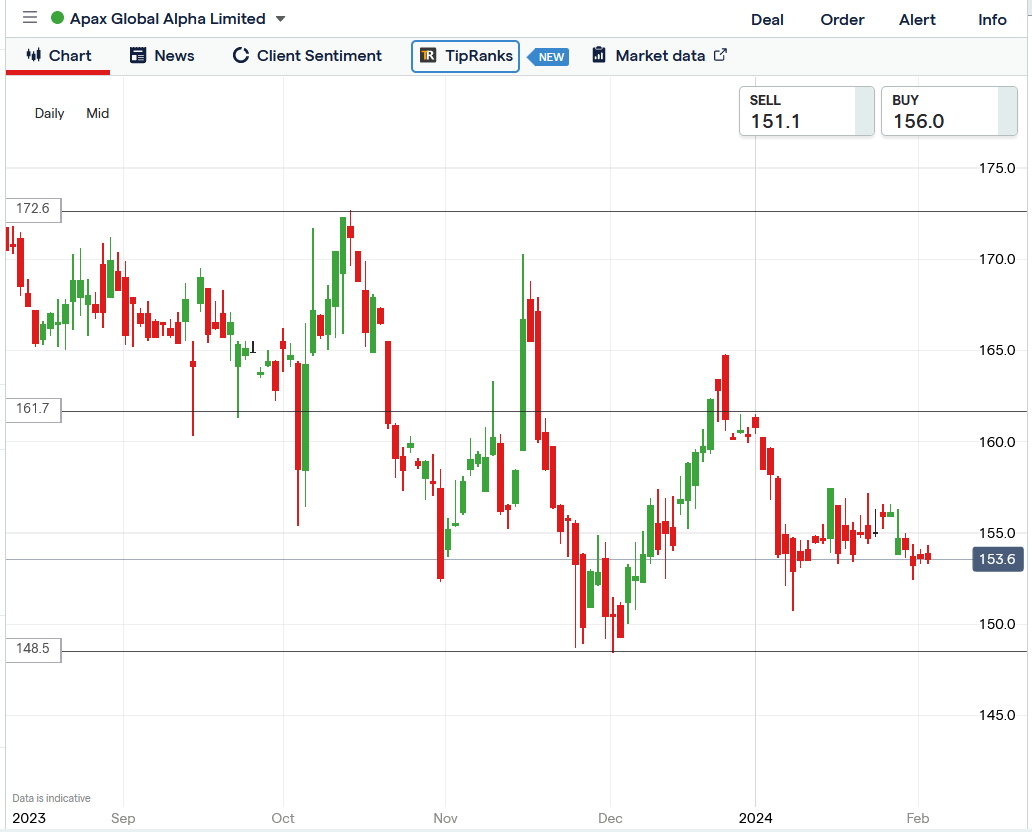
Task: Click the Apax Global Alpha Limited title
Action: pos(168,18)
